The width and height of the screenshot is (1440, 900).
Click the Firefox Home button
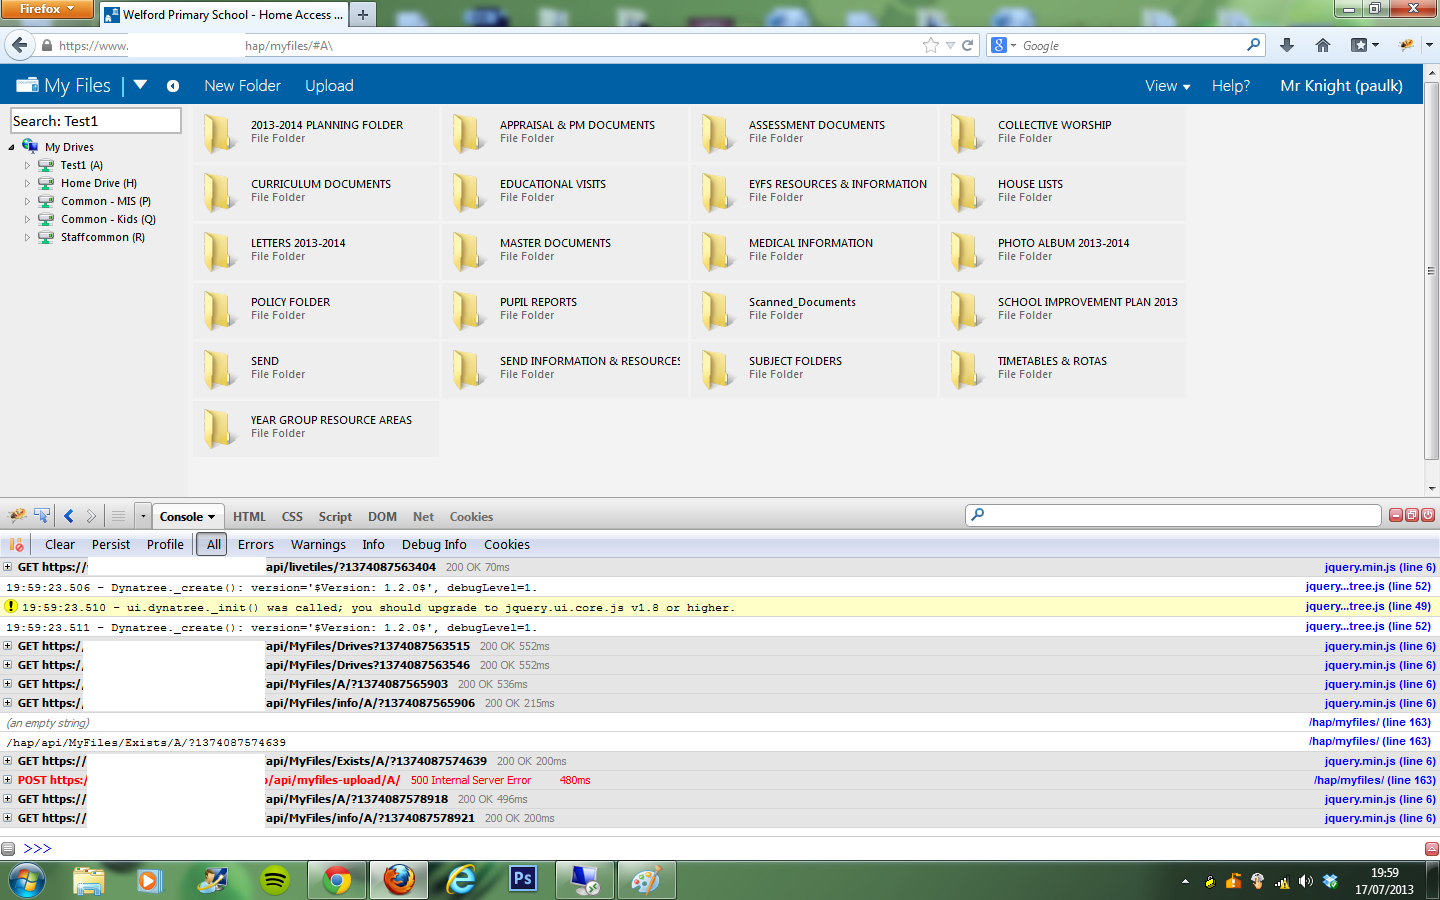point(1322,45)
